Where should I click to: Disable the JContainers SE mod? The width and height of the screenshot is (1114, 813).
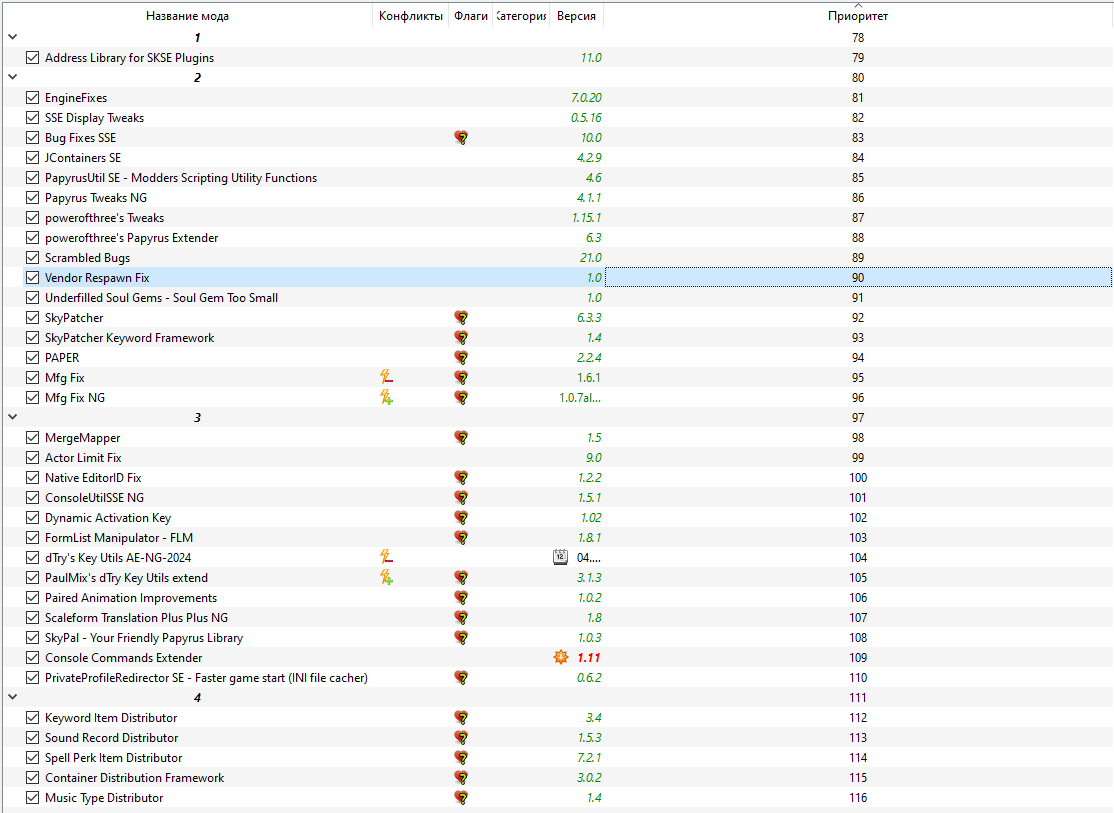[32, 158]
